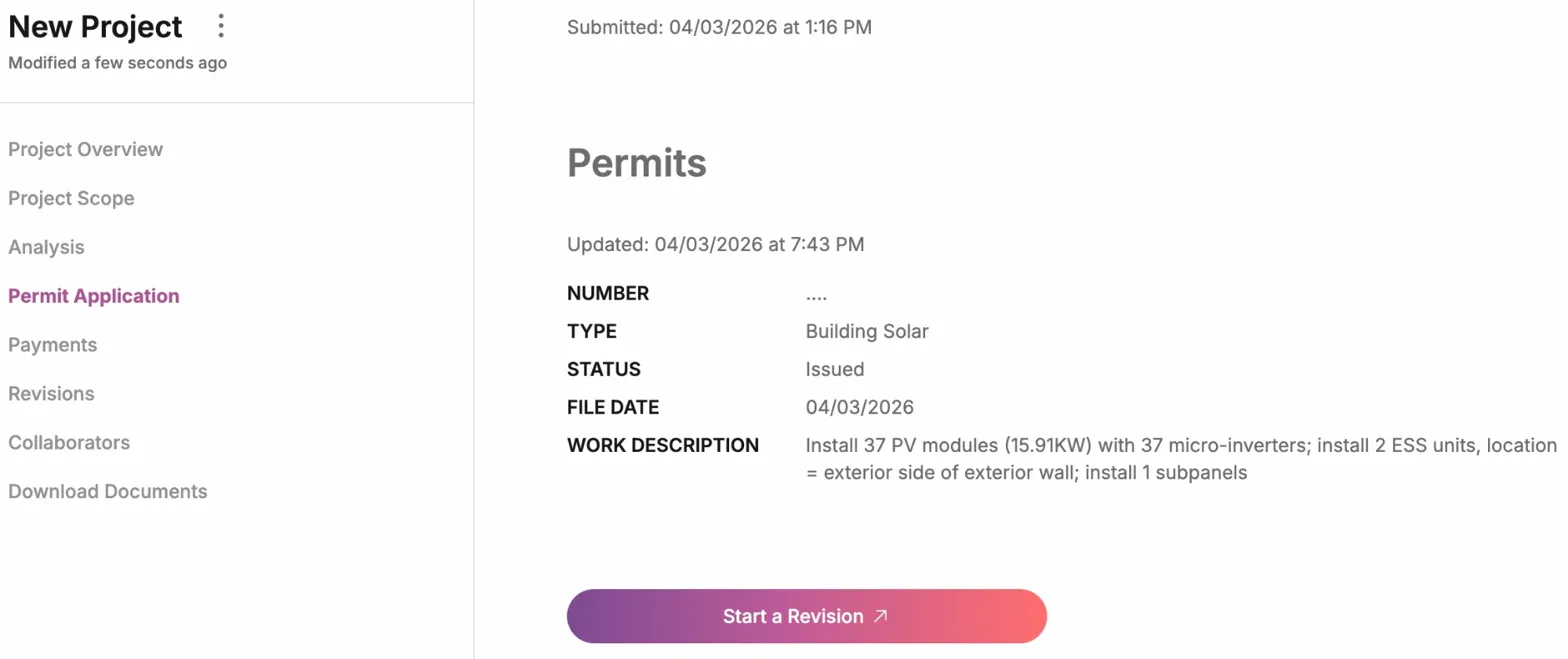Open Download Documents

pos(107,491)
